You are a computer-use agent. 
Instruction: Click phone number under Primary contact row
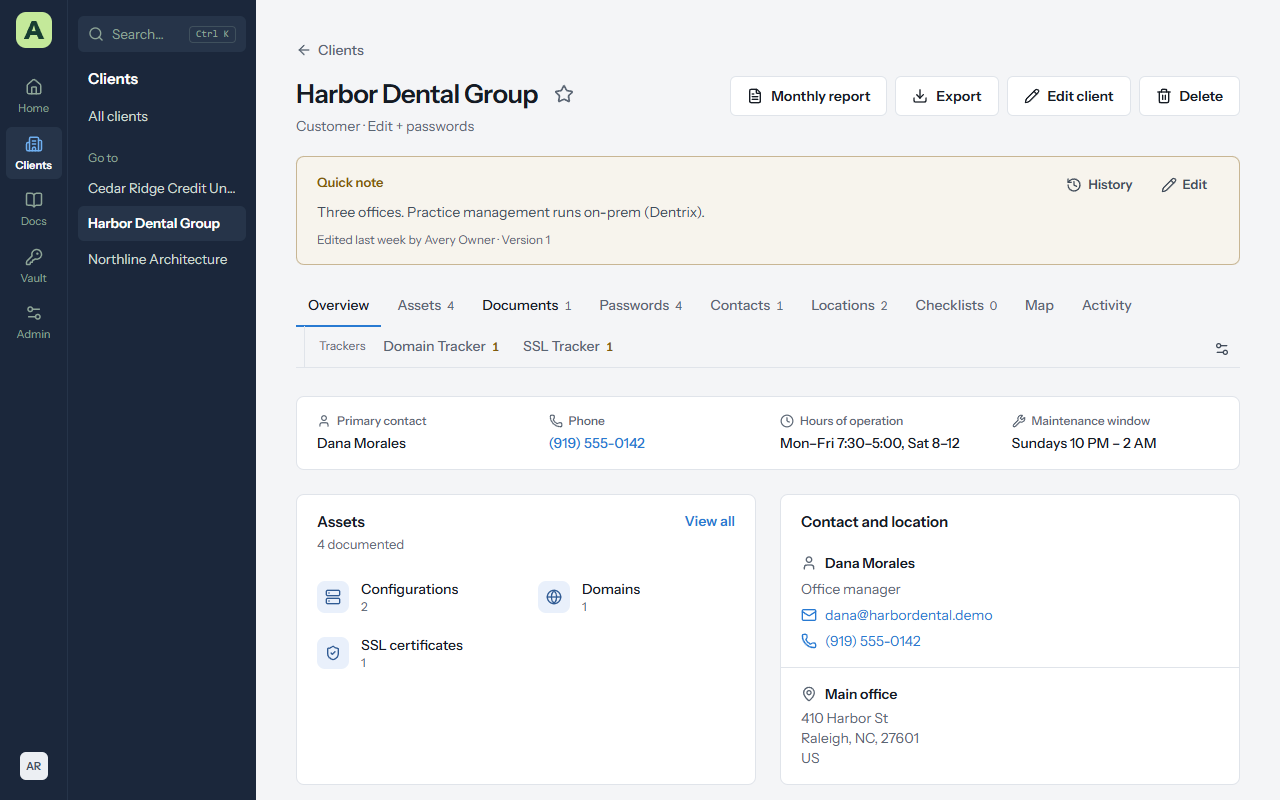[597, 443]
